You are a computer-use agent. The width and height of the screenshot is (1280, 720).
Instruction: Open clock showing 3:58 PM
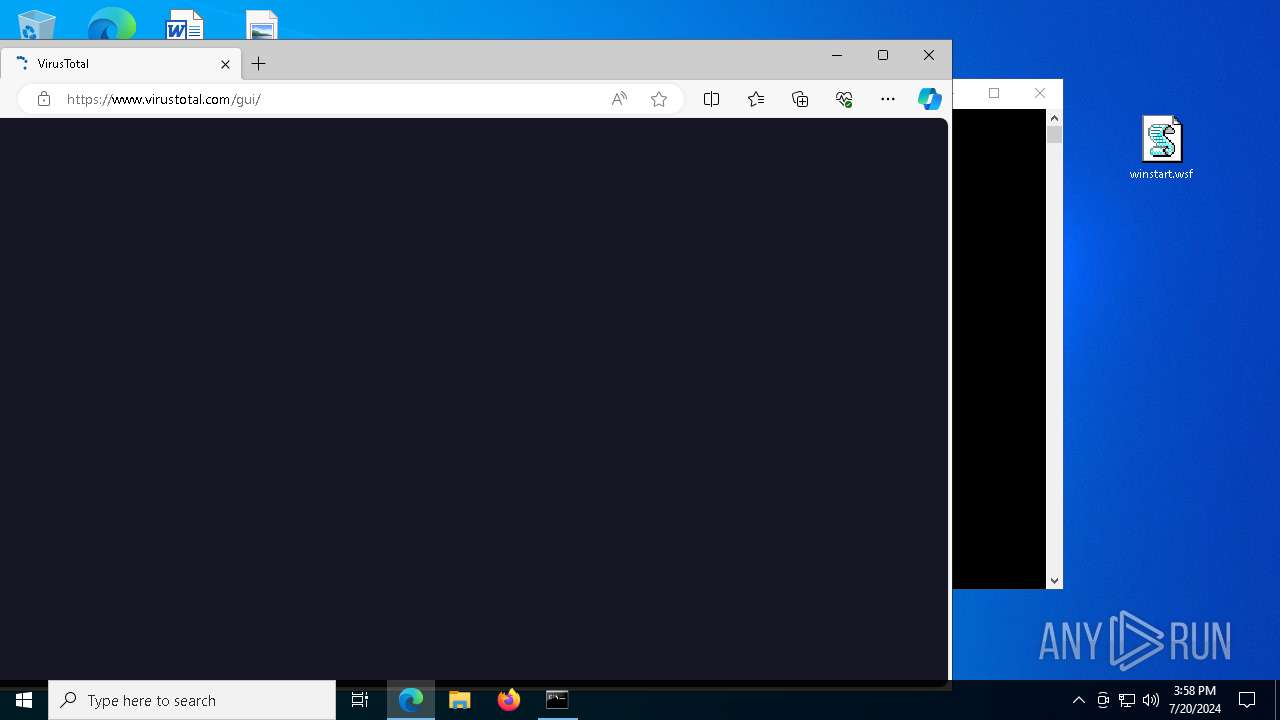[x=1195, y=700]
